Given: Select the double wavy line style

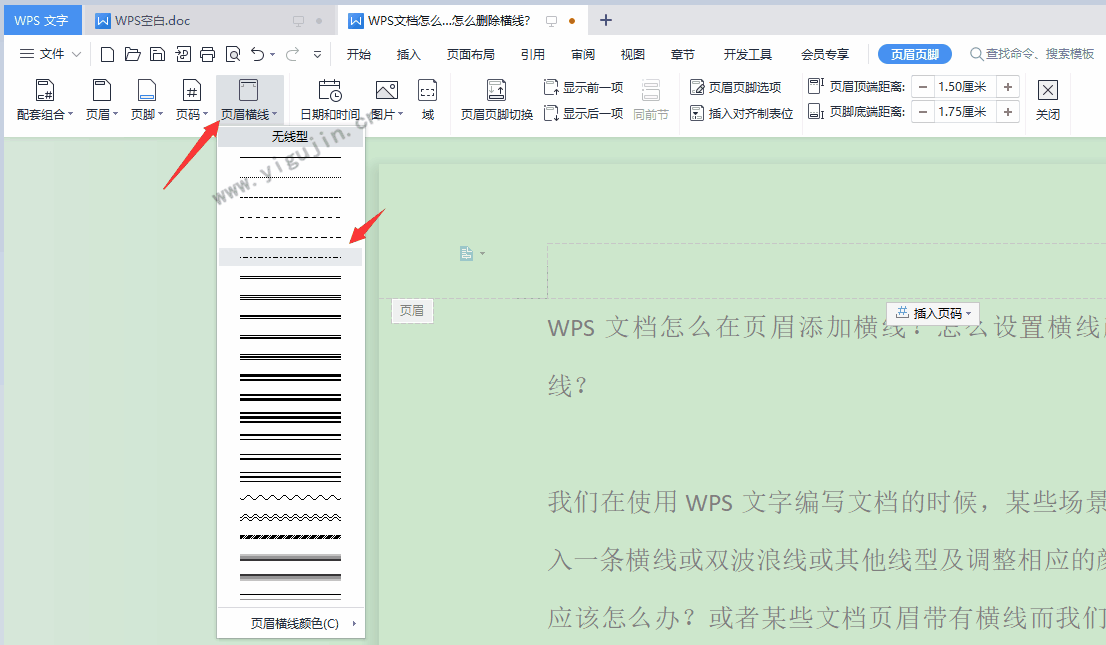Looking at the screenshot, I should tap(291, 517).
